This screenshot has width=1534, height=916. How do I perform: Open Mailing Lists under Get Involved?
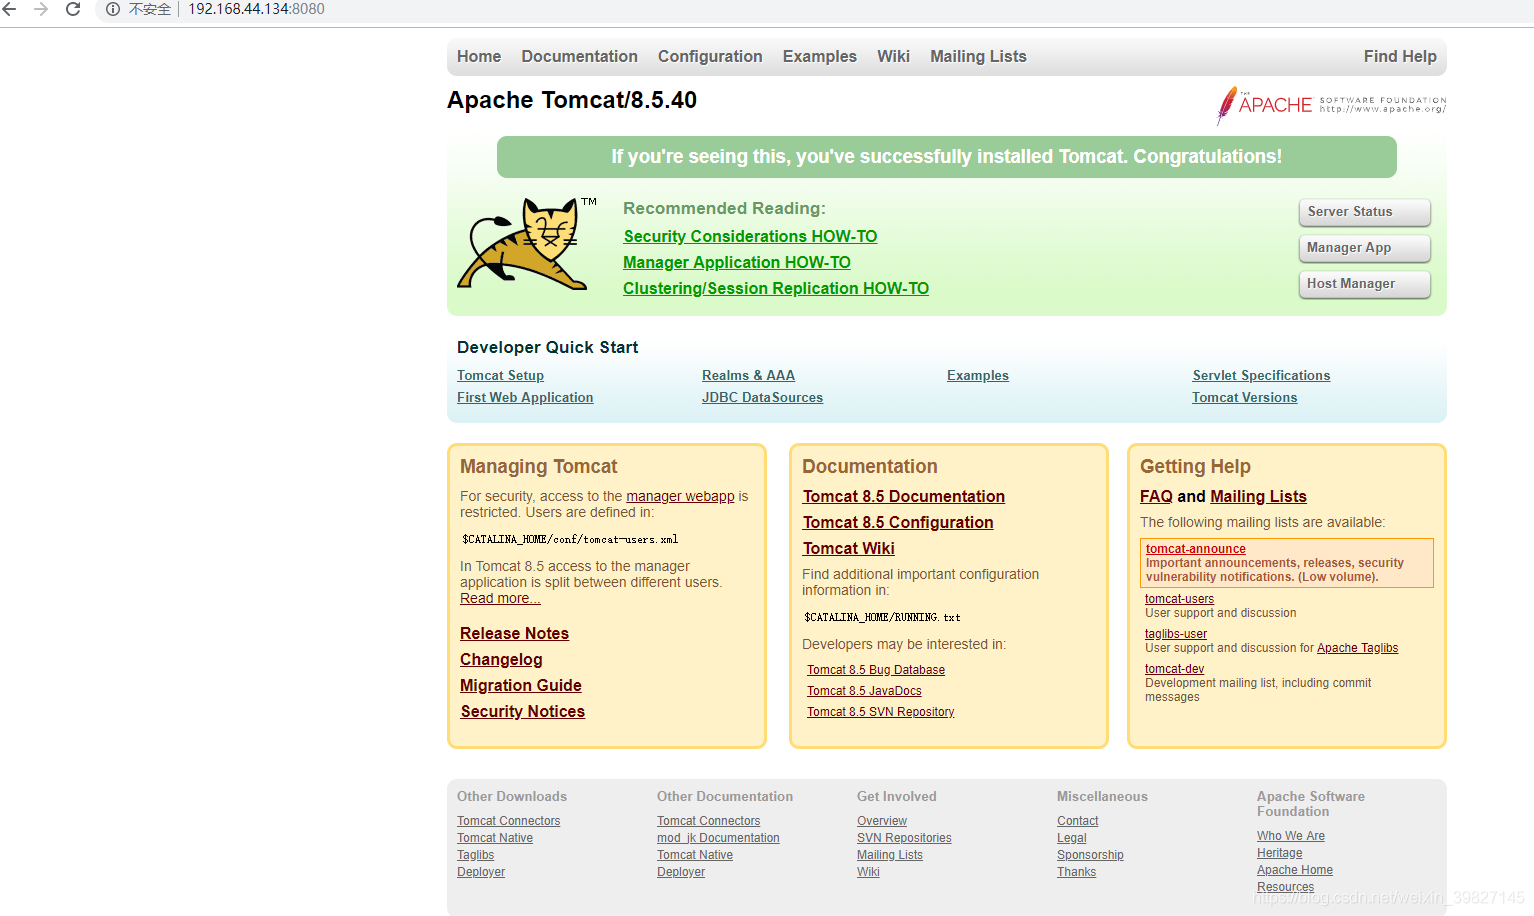[890, 855]
